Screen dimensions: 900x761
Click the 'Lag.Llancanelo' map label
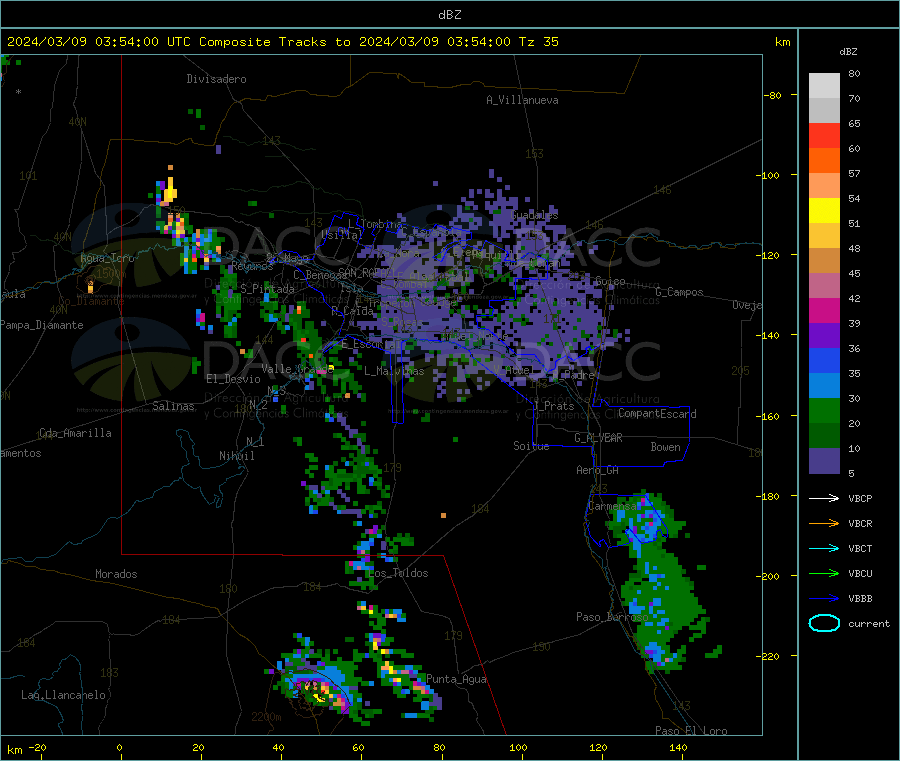63,695
